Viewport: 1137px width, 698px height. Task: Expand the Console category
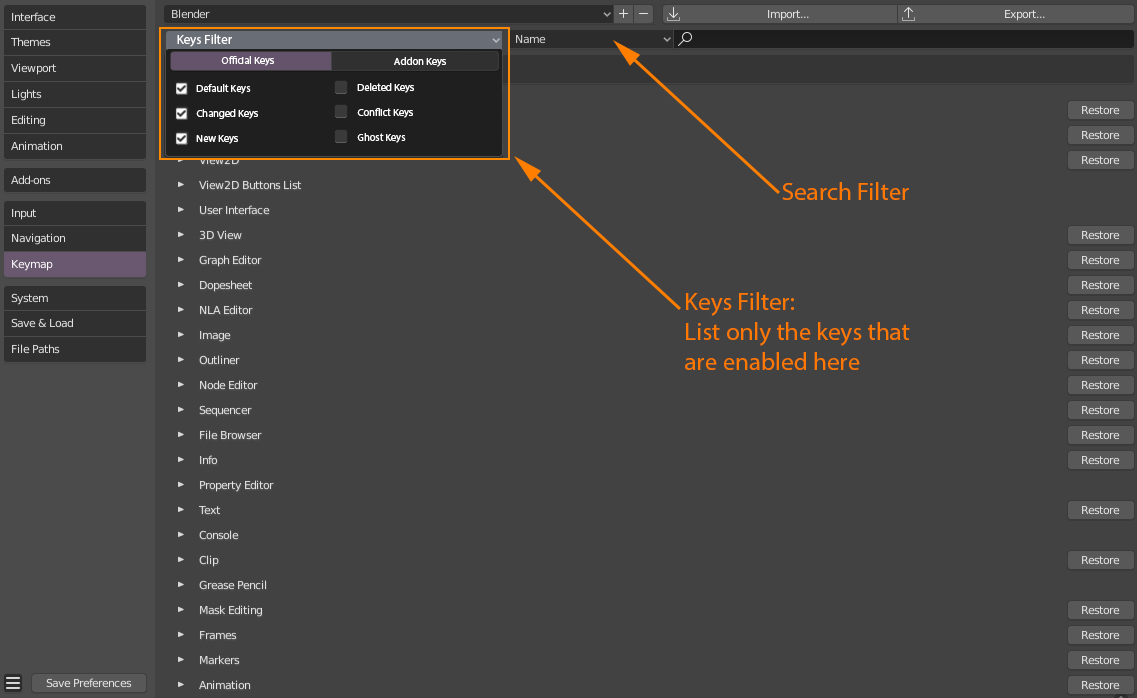(x=181, y=535)
